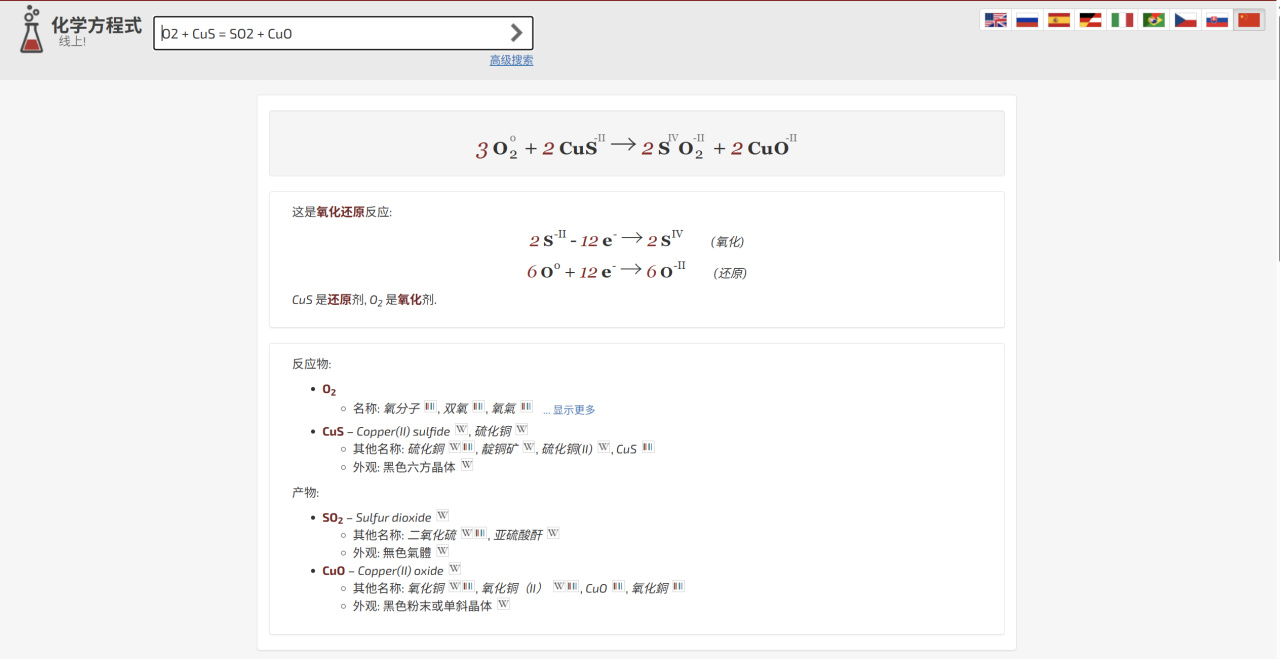The image size is (1280, 659).
Task: Click the 外观: 黑色六方晶体 appearance text
Action: (404, 466)
